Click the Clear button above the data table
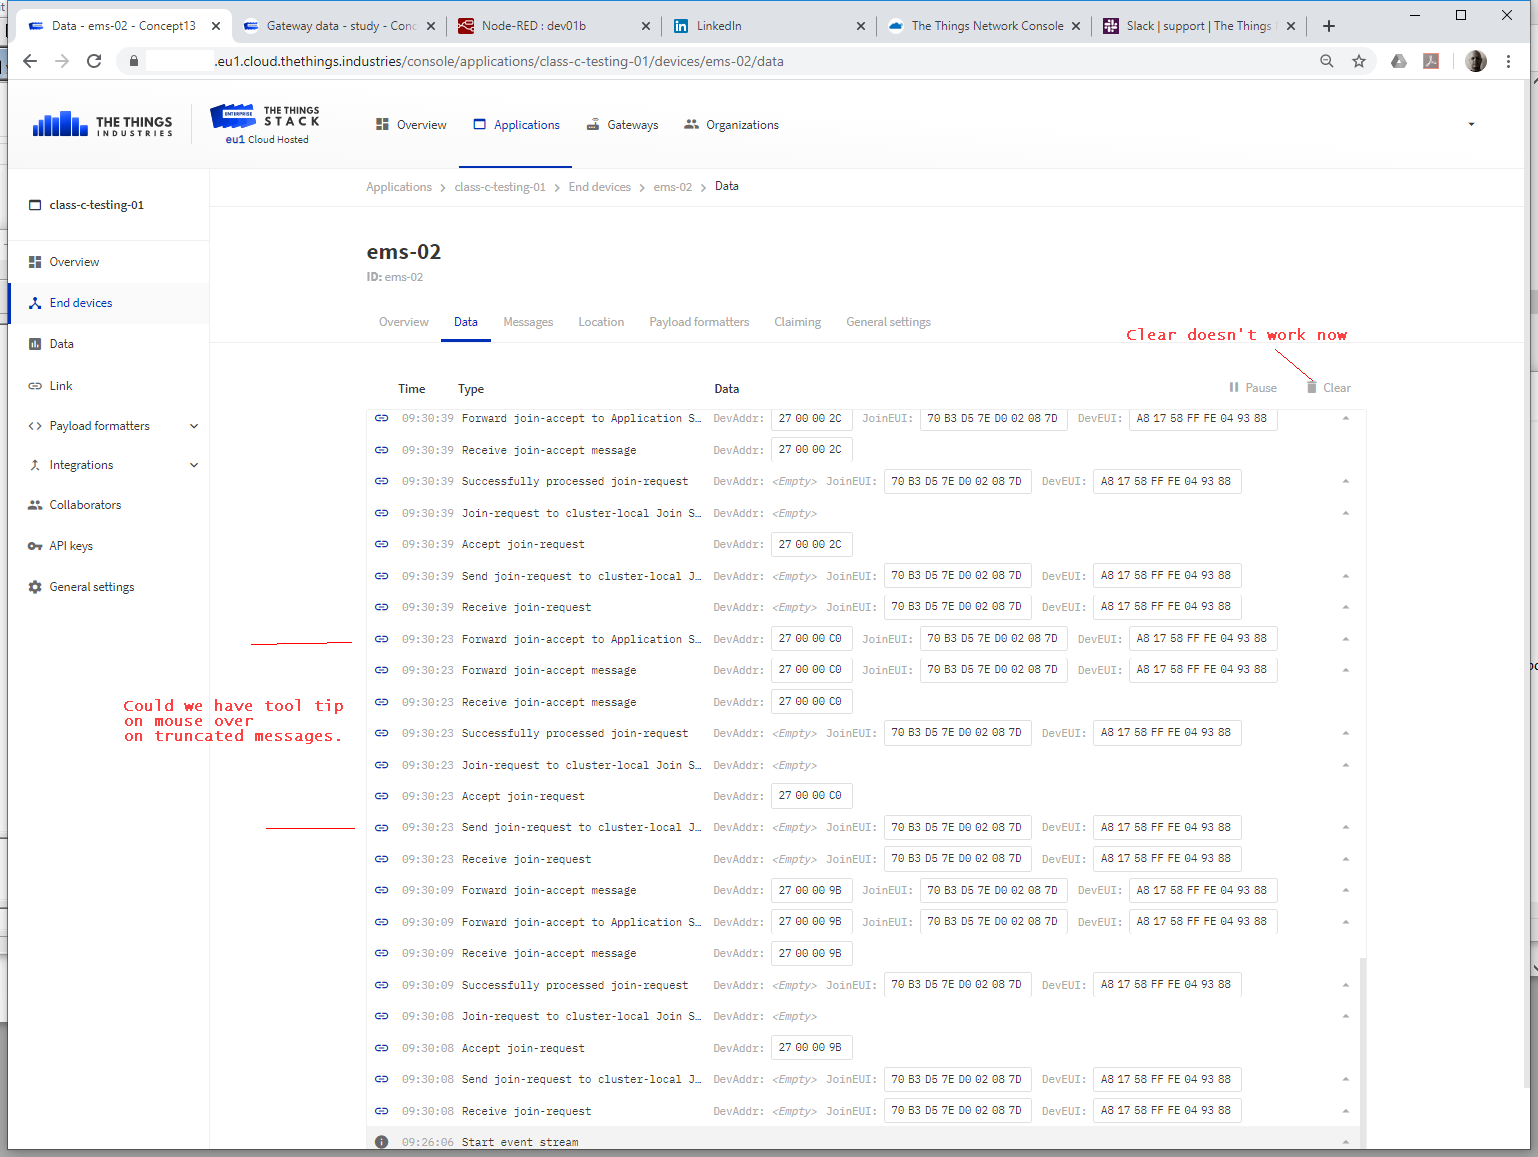This screenshot has width=1538, height=1157. click(1328, 387)
